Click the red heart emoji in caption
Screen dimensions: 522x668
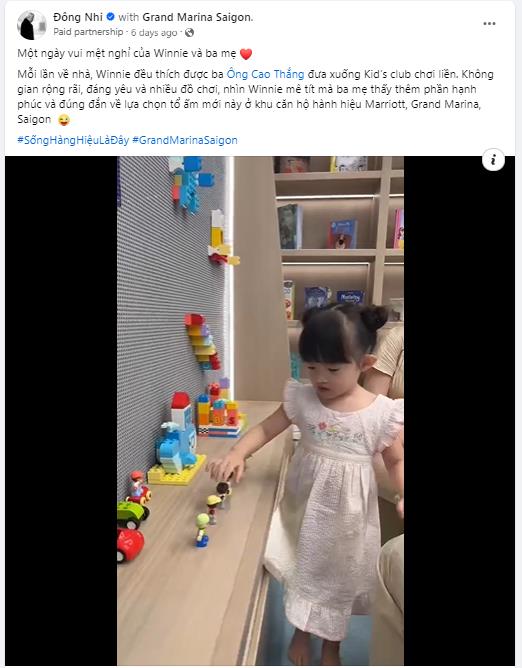[x=246, y=54]
